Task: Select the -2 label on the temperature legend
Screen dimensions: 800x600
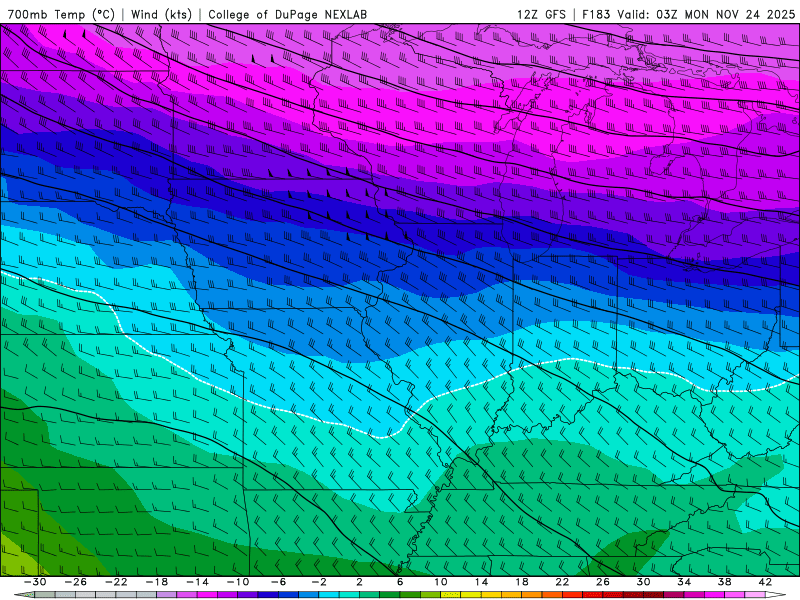Action: coord(319,582)
